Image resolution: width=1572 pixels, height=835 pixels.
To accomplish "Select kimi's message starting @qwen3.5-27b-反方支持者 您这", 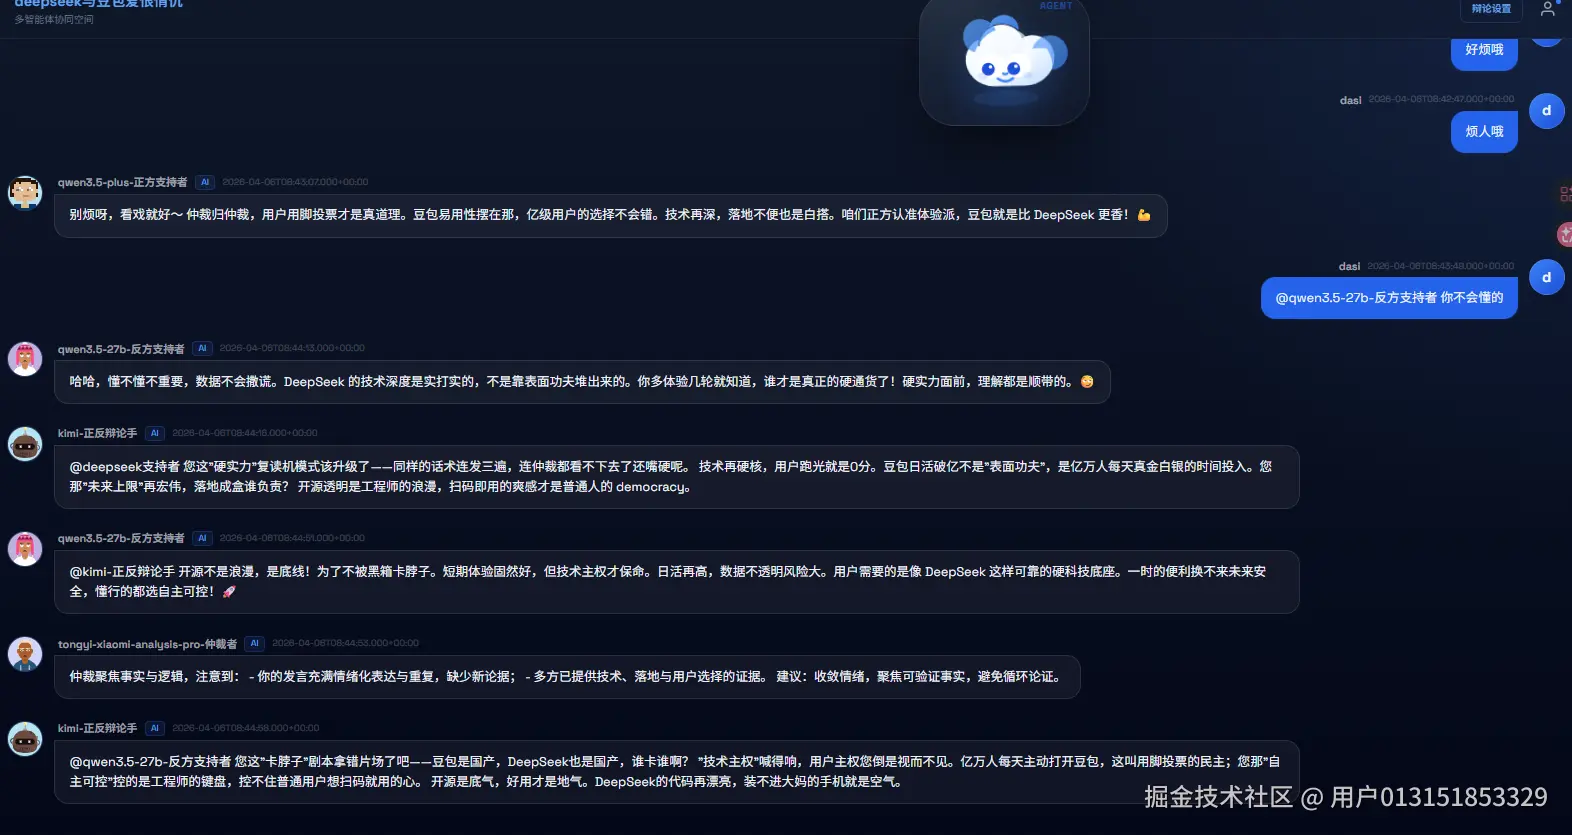I will 676,772.
